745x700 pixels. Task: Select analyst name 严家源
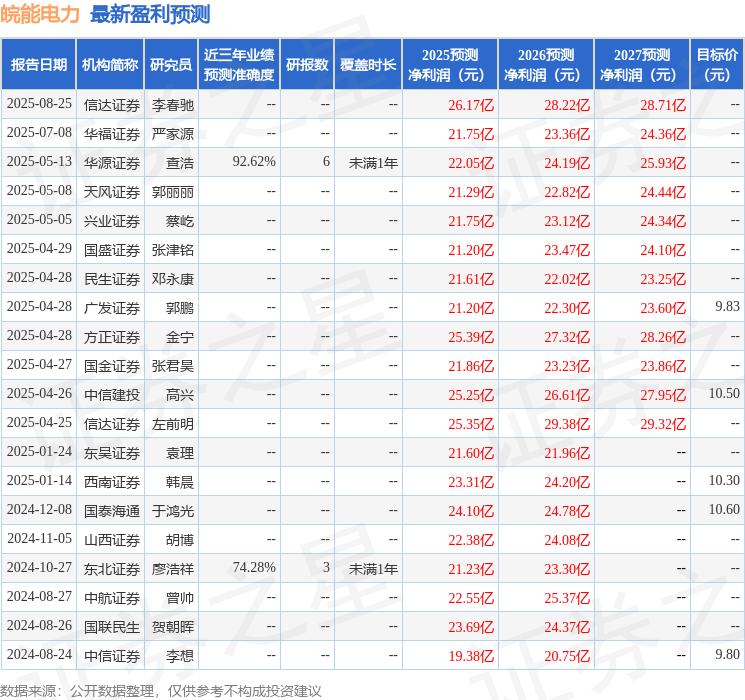point(172,134)
